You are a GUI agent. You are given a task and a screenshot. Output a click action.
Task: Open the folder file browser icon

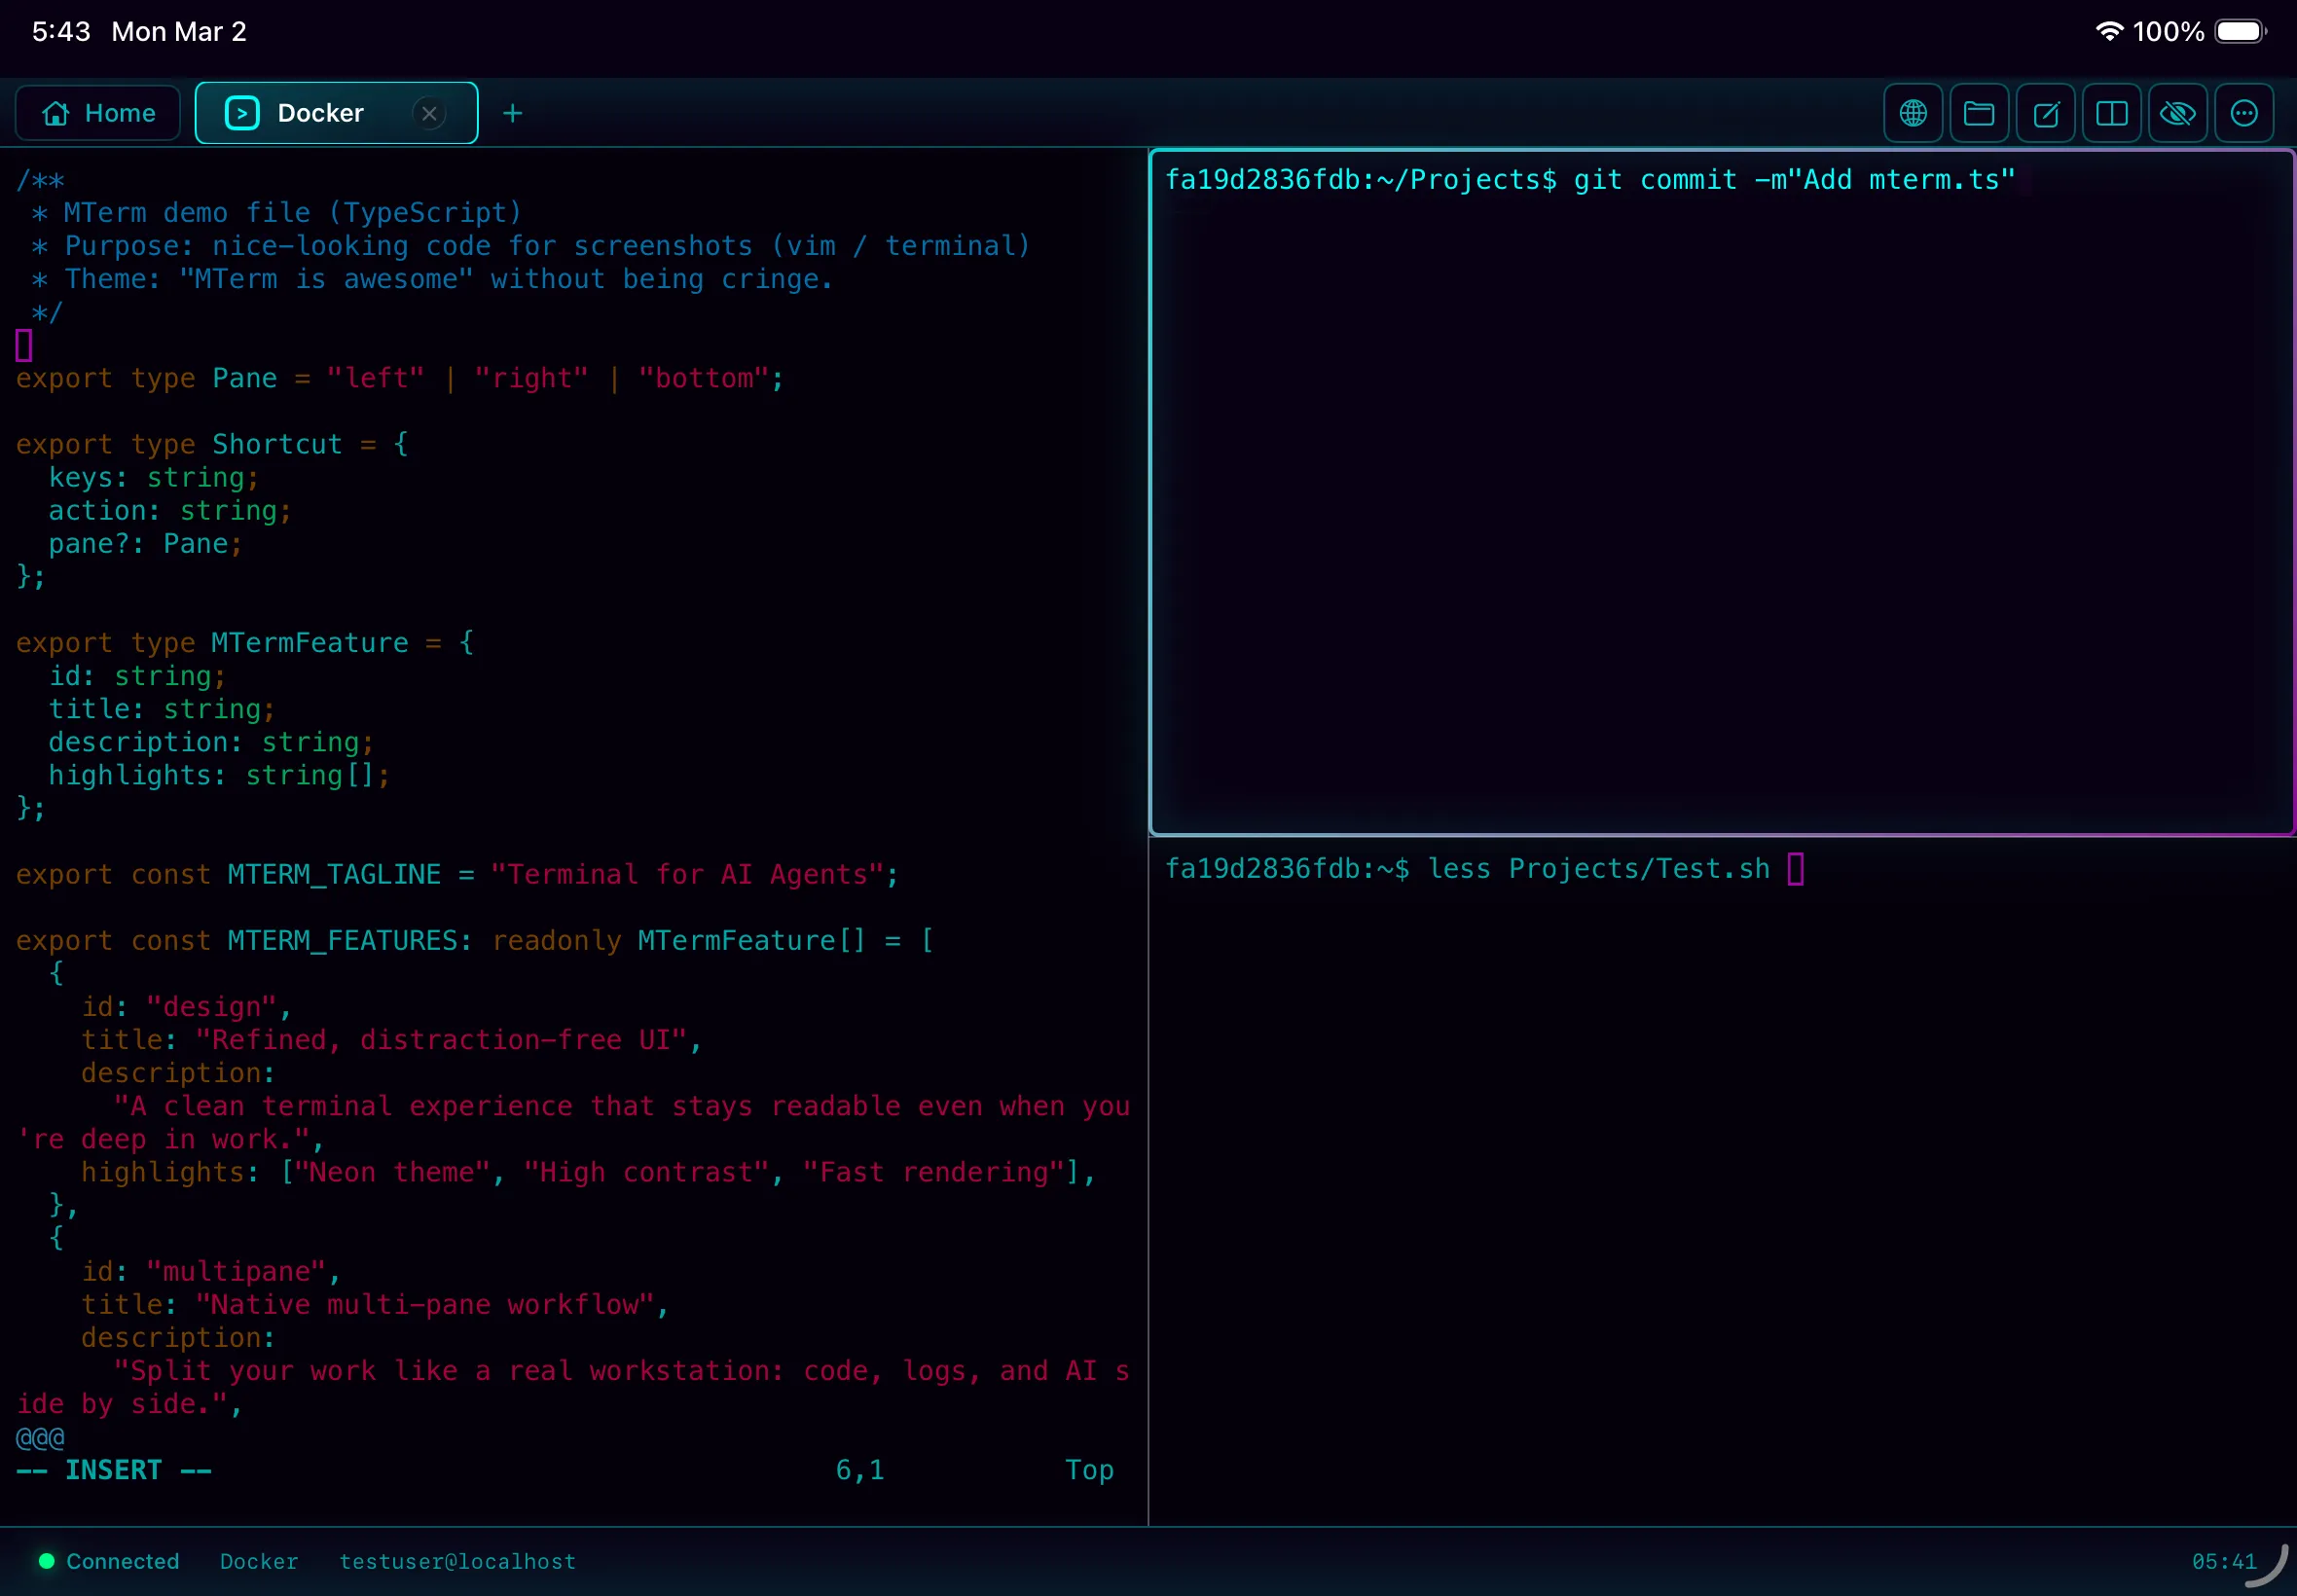tap(1978, 113)
